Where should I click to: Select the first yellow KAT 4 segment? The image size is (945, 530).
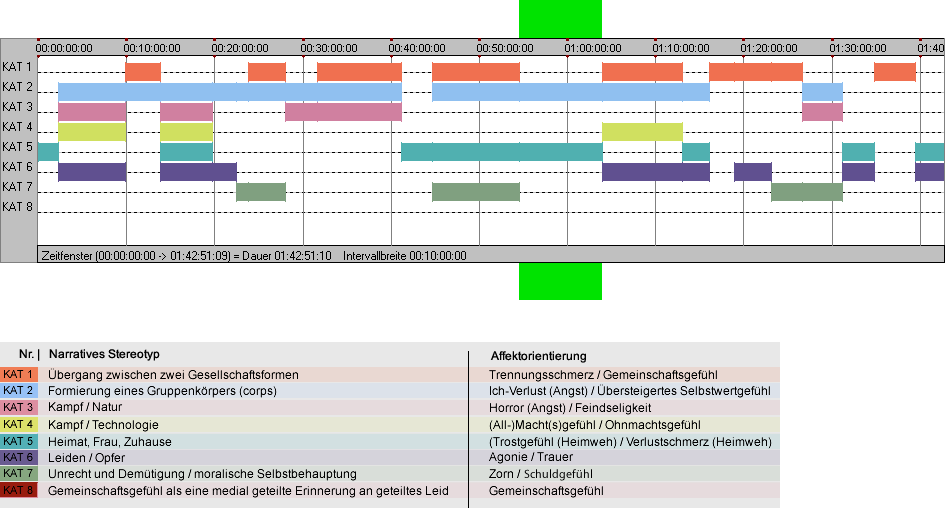point(92,131)
